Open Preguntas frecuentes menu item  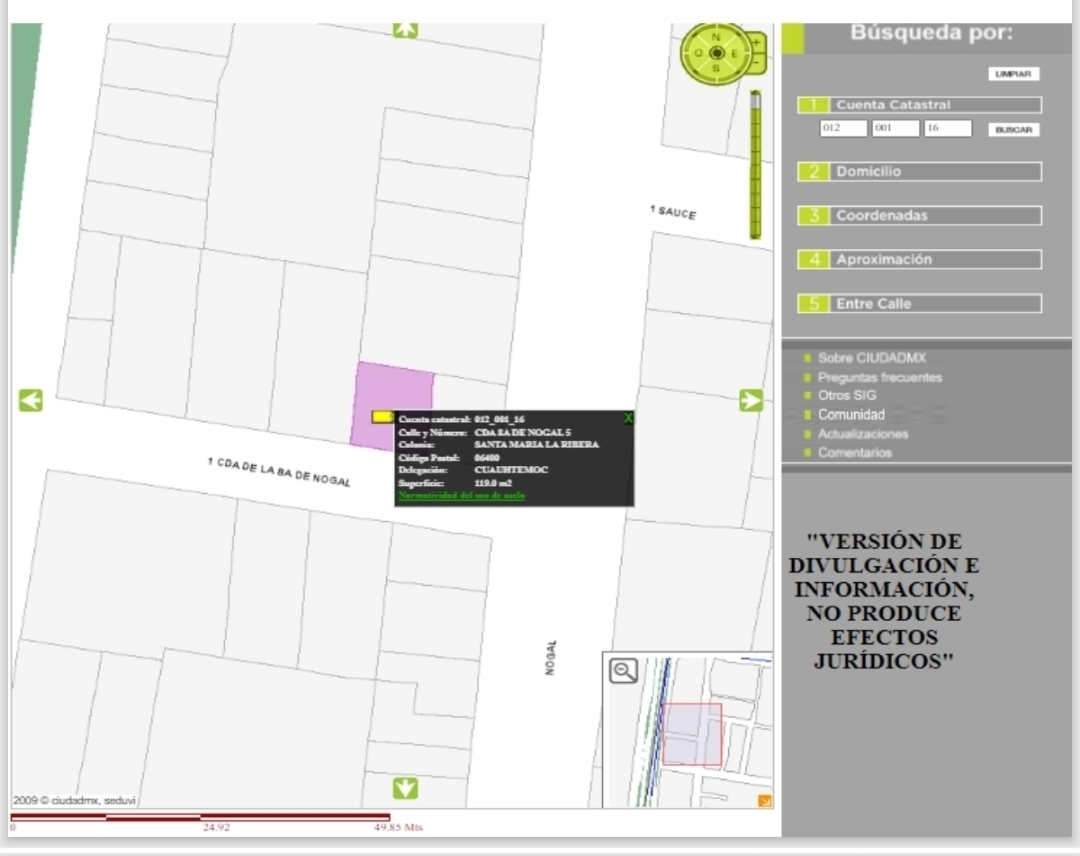[879, 377]
